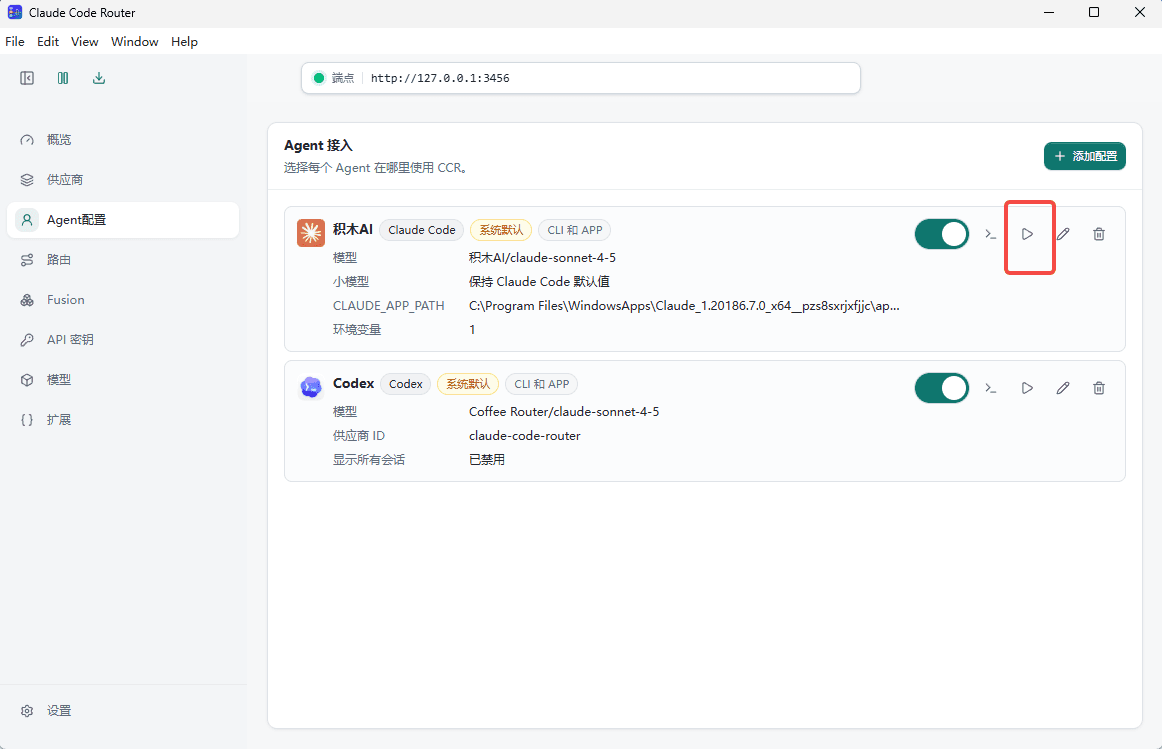Open 设置 at the sidebar bottom
Image resolution: width=1162 pixels, height=749 pixels.
pyautogui.click(x=123, y=710)
